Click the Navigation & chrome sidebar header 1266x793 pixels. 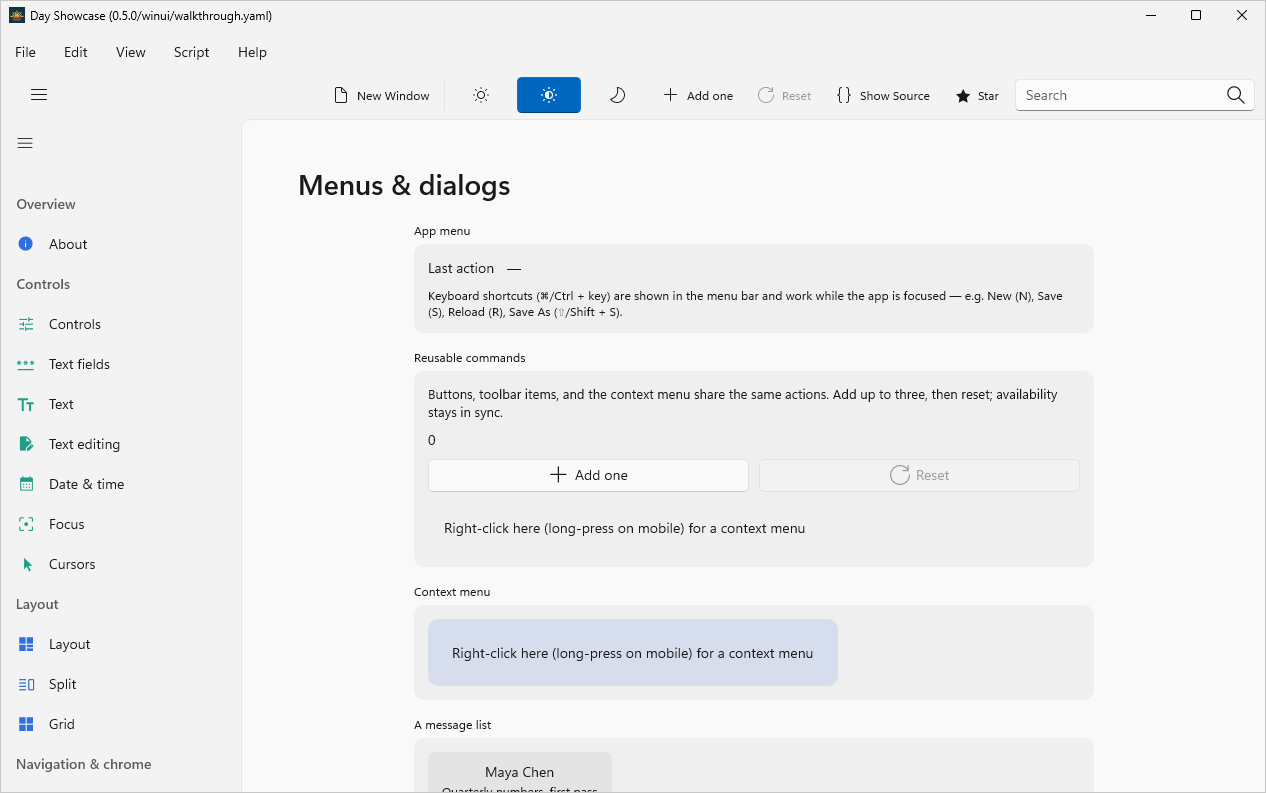84,764
